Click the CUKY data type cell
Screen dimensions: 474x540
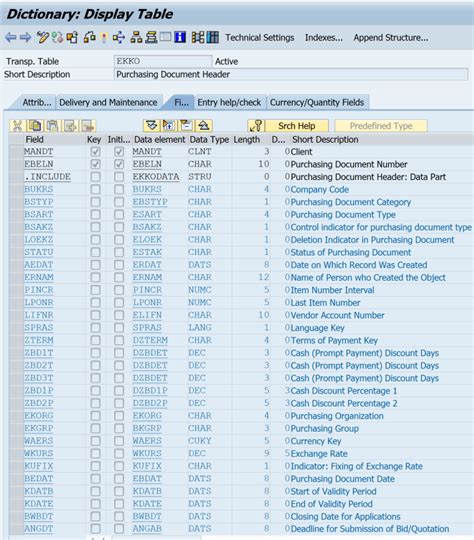tap(199, 441)
